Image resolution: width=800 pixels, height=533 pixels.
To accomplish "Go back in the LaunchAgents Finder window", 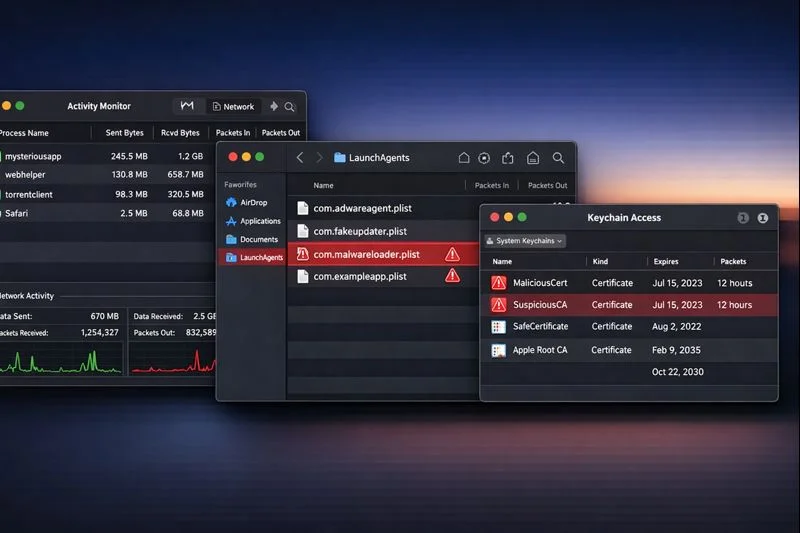I will coord(300,158).
